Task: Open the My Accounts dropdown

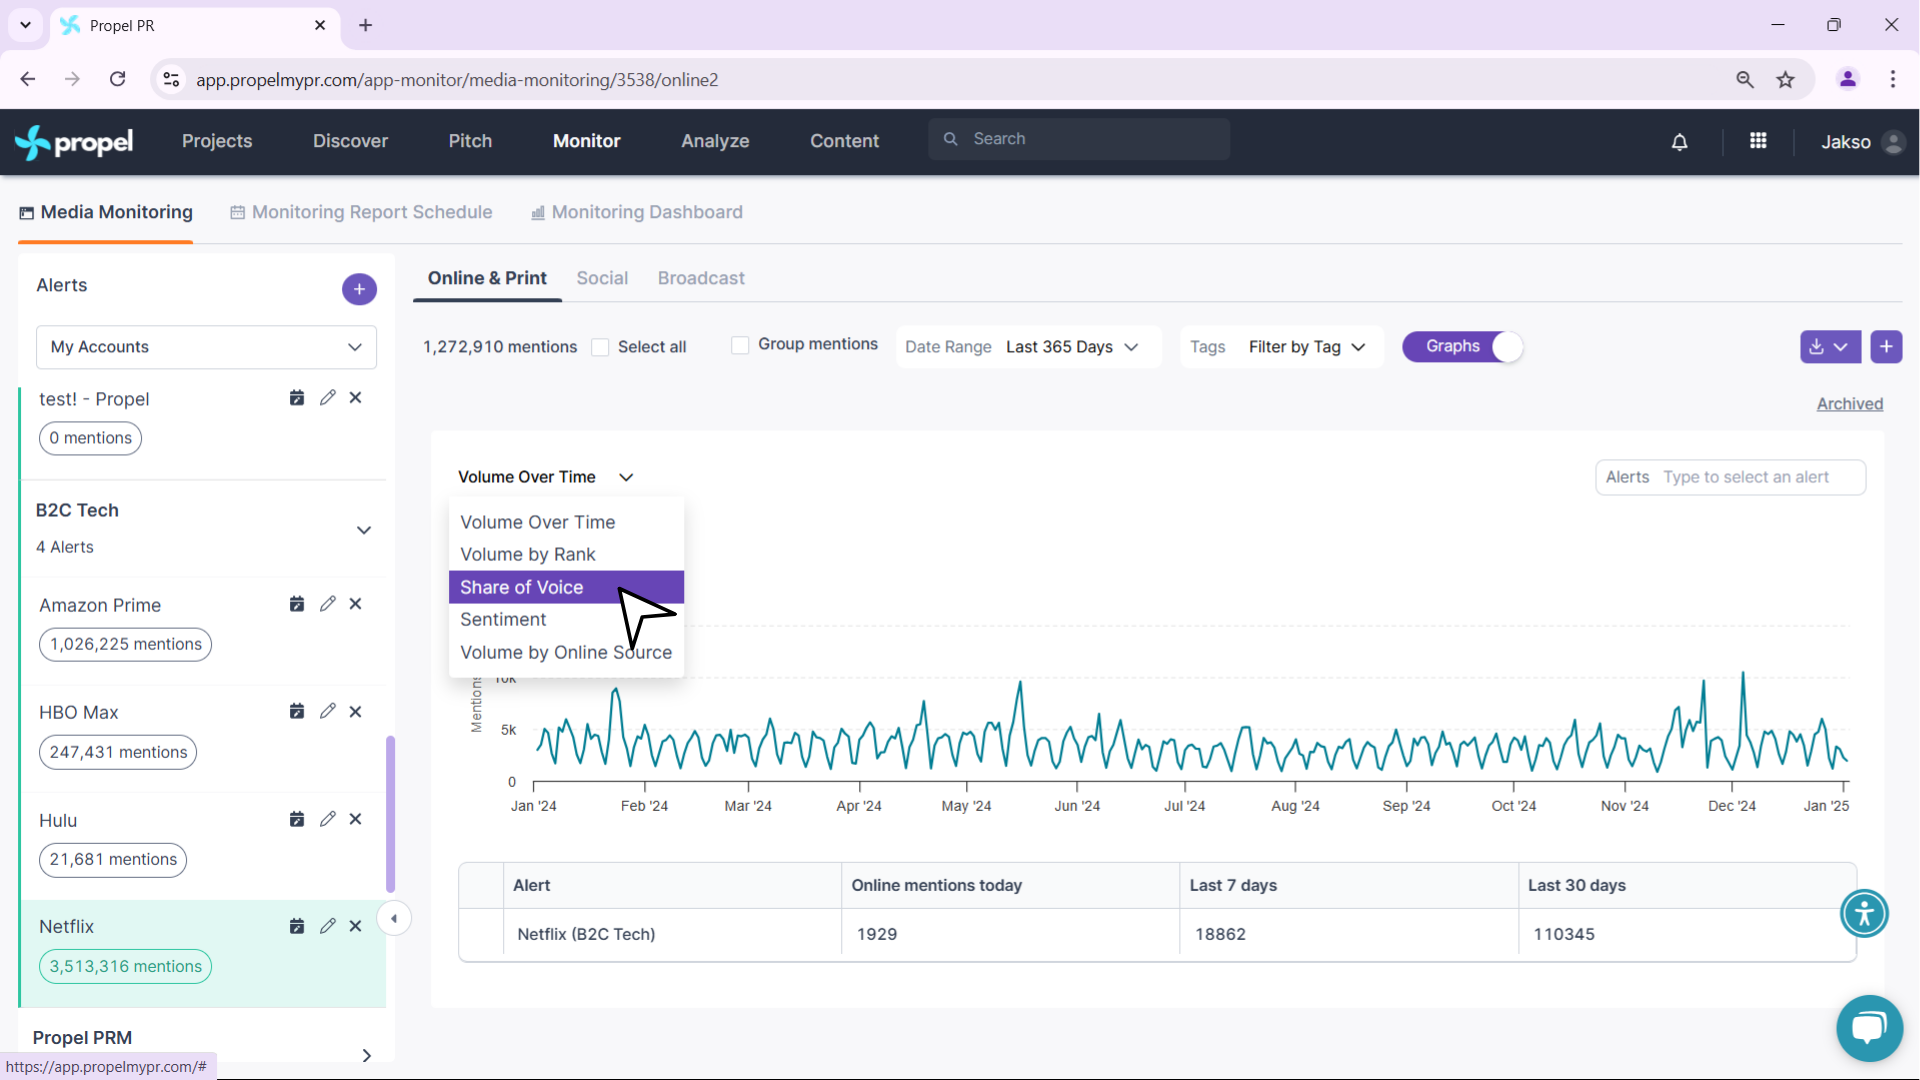Action: pos(206,347)
